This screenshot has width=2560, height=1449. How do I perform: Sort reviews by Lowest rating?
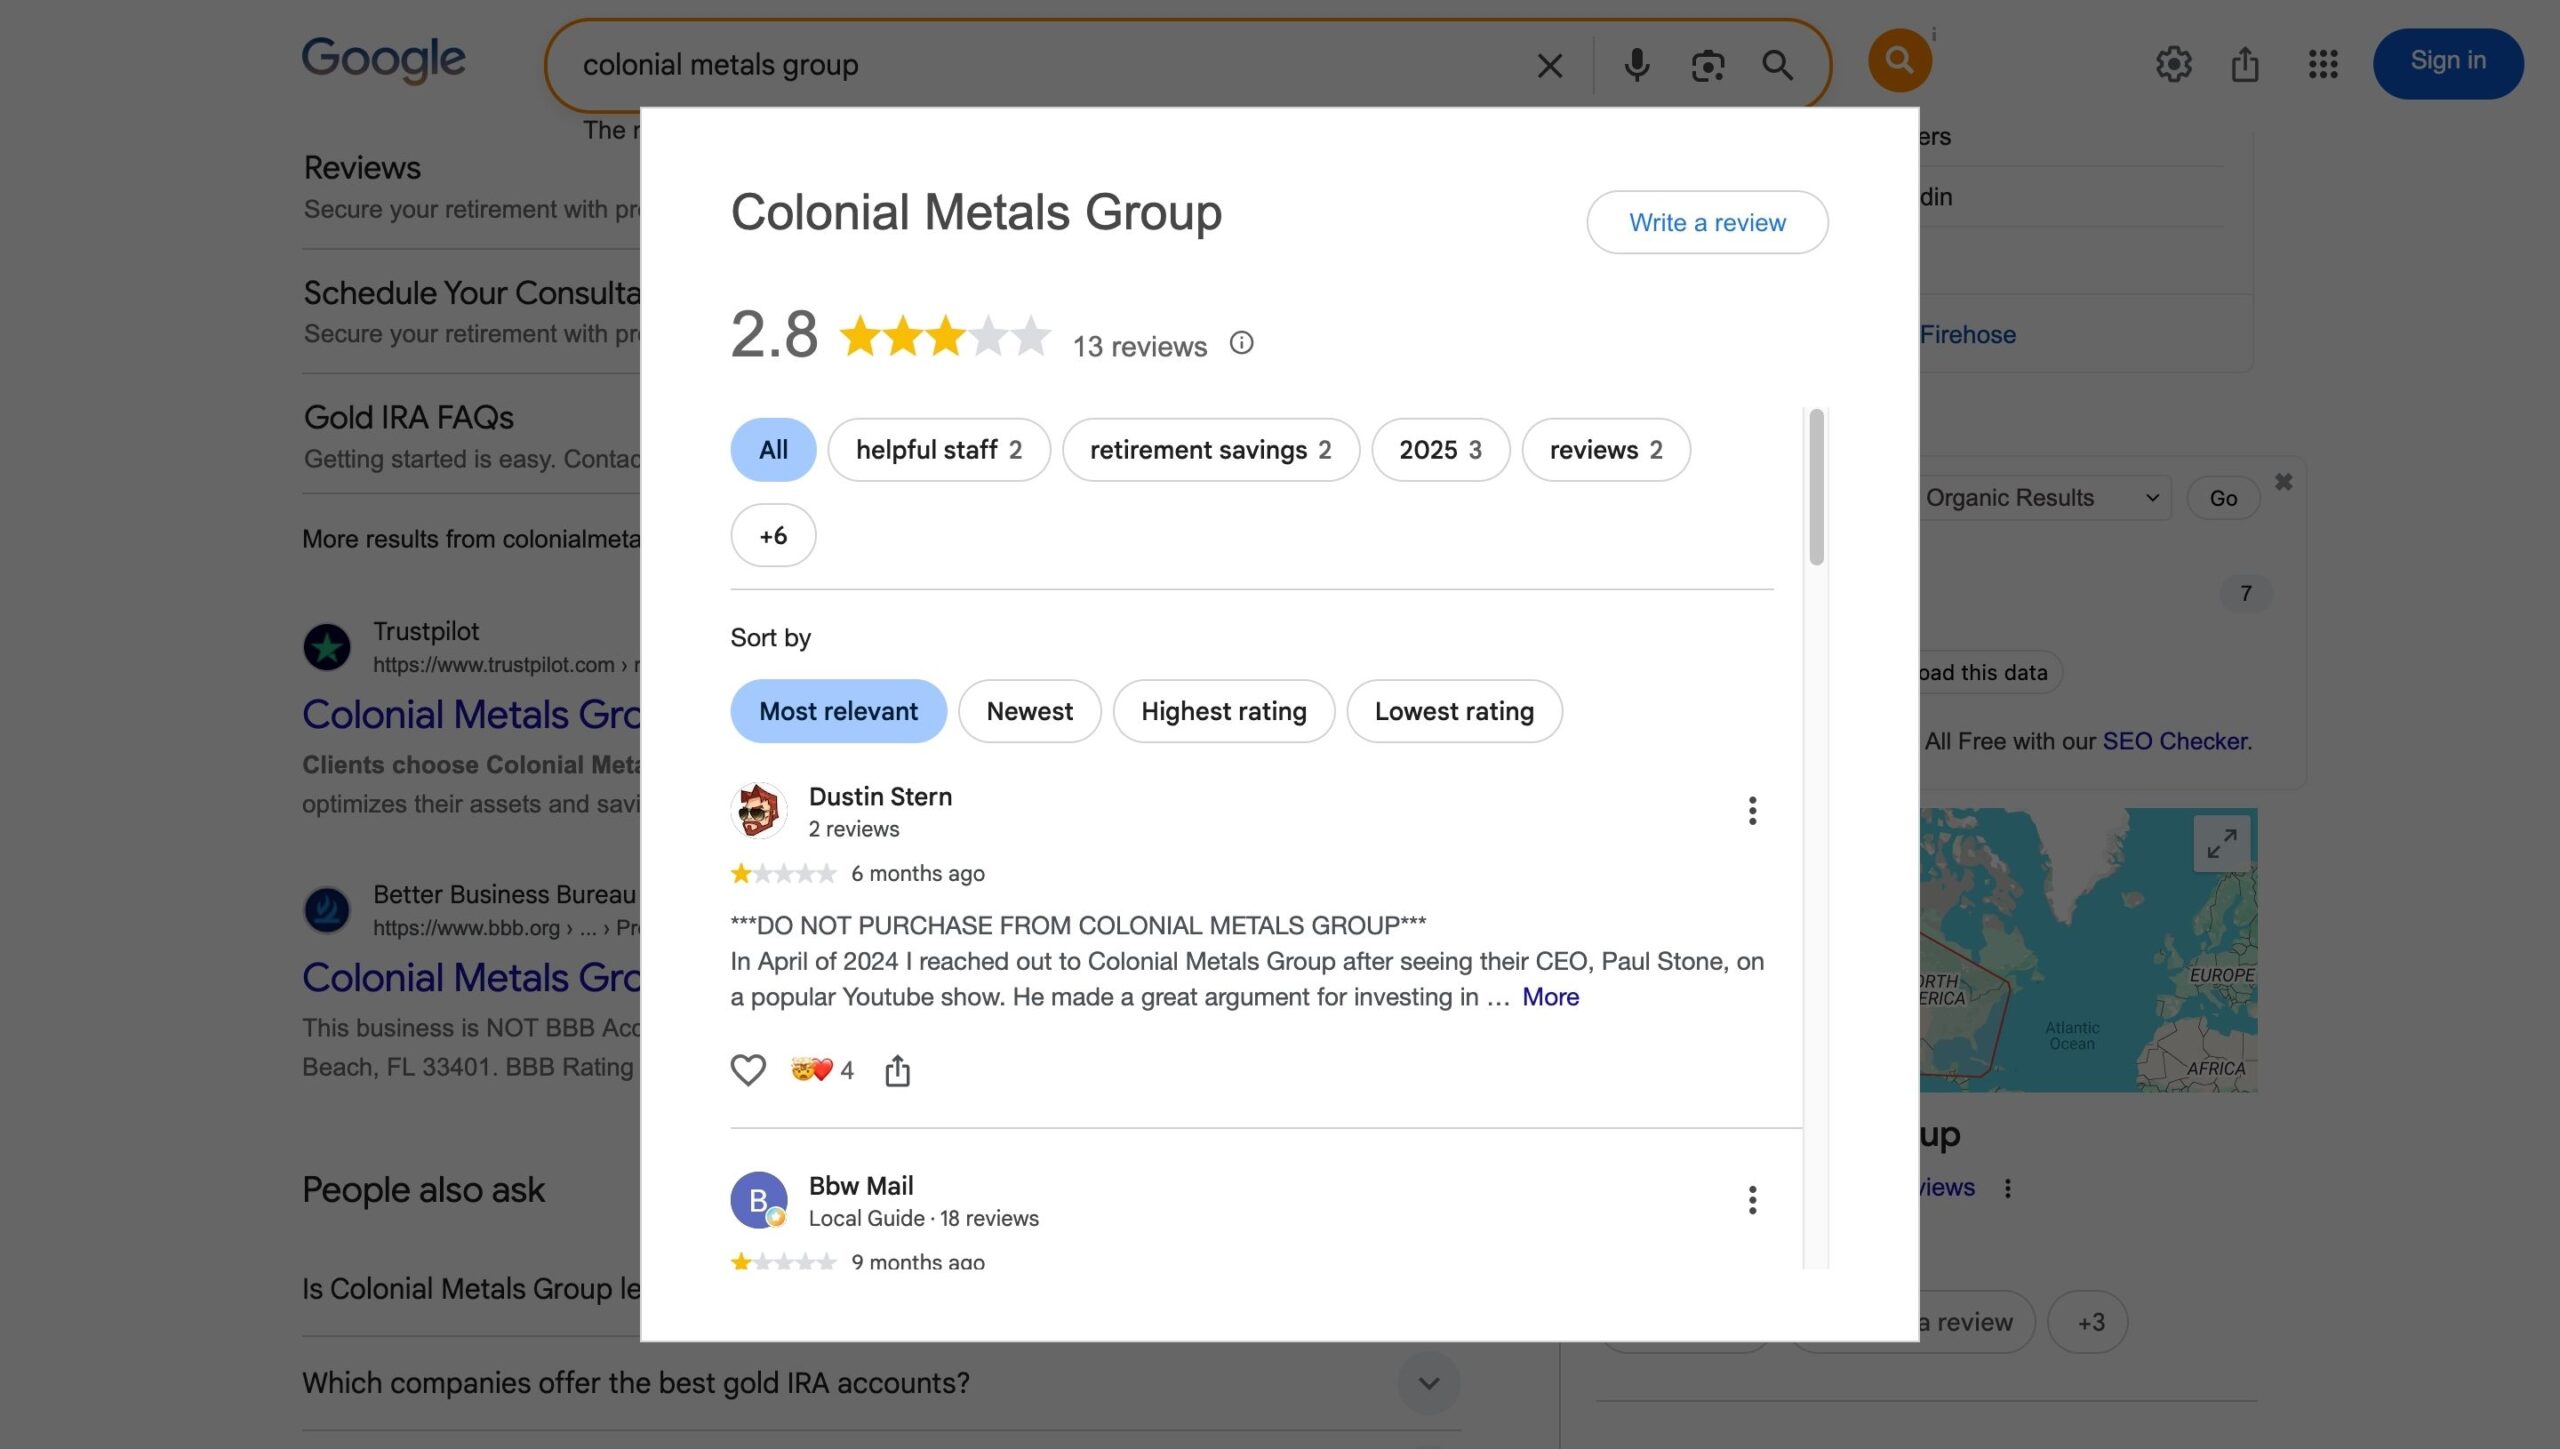(x=1454, y=711)
